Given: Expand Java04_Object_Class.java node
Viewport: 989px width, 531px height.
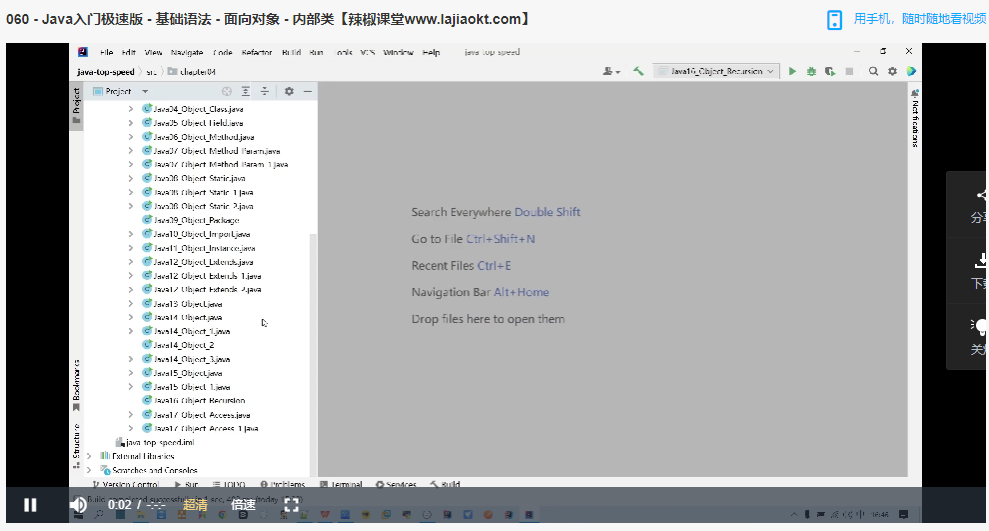Looking at the screenshot, I should pos(131,109).
